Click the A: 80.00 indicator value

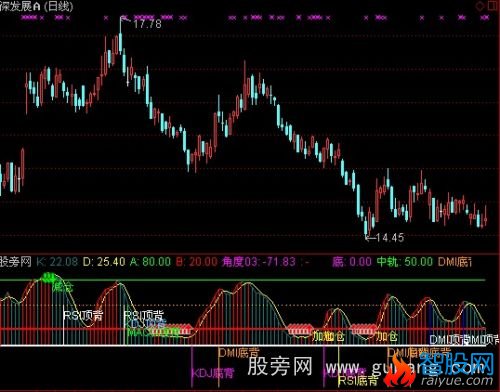coord(150,262)
